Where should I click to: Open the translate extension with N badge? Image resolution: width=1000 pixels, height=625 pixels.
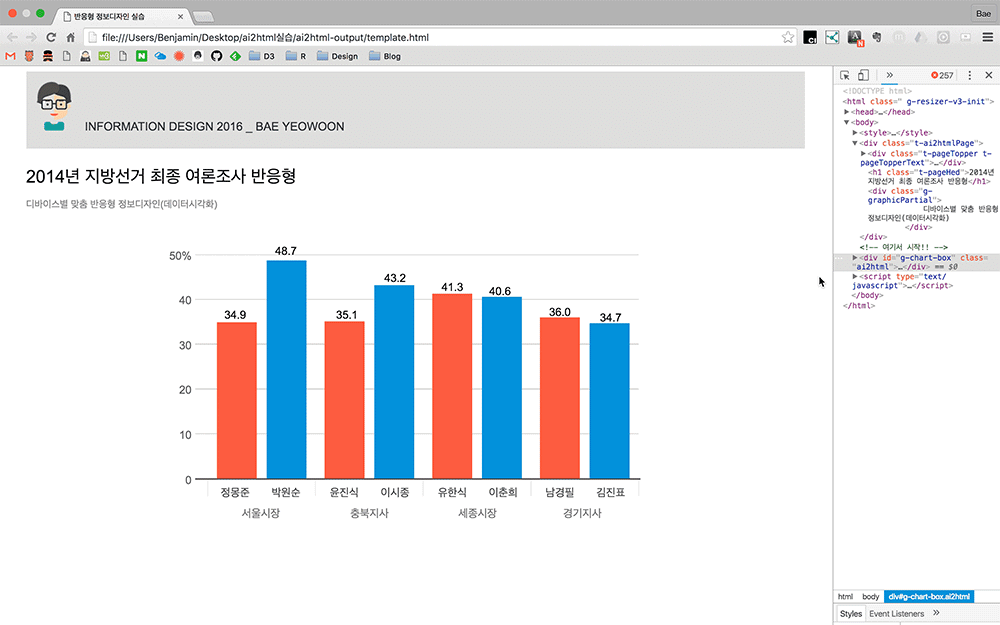pos(855,38)
